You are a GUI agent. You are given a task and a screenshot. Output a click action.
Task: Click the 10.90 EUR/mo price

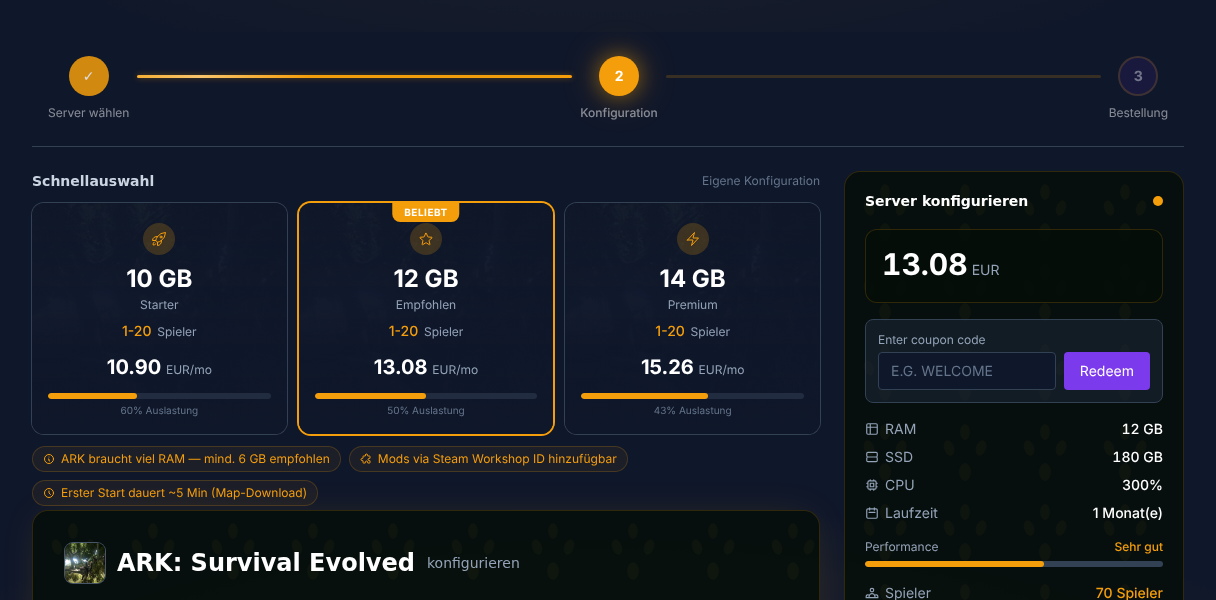159,368
